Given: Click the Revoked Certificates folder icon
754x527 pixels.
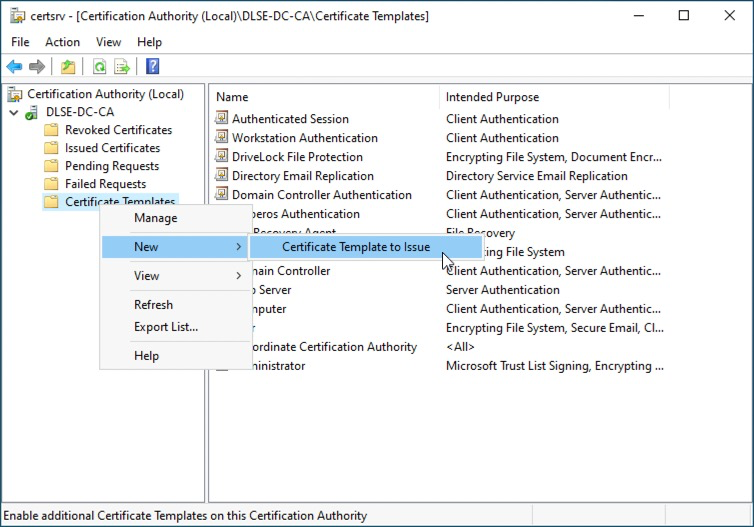Looking at the screenshot, I should coord(51,130).
